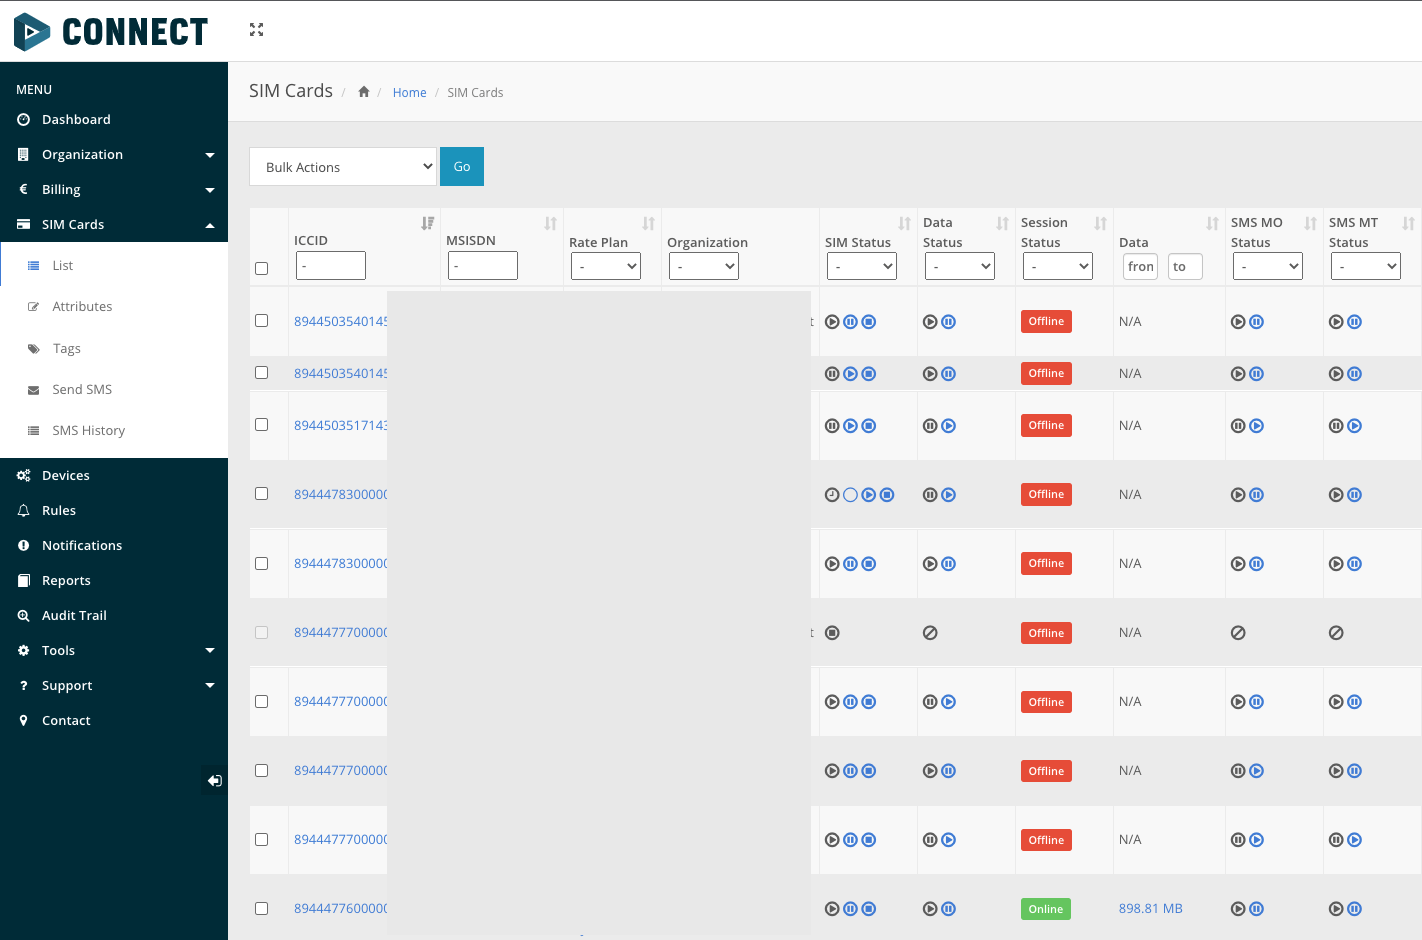Open Send SMS in the sidebar

pyautogui.click(x=114, y=389)
